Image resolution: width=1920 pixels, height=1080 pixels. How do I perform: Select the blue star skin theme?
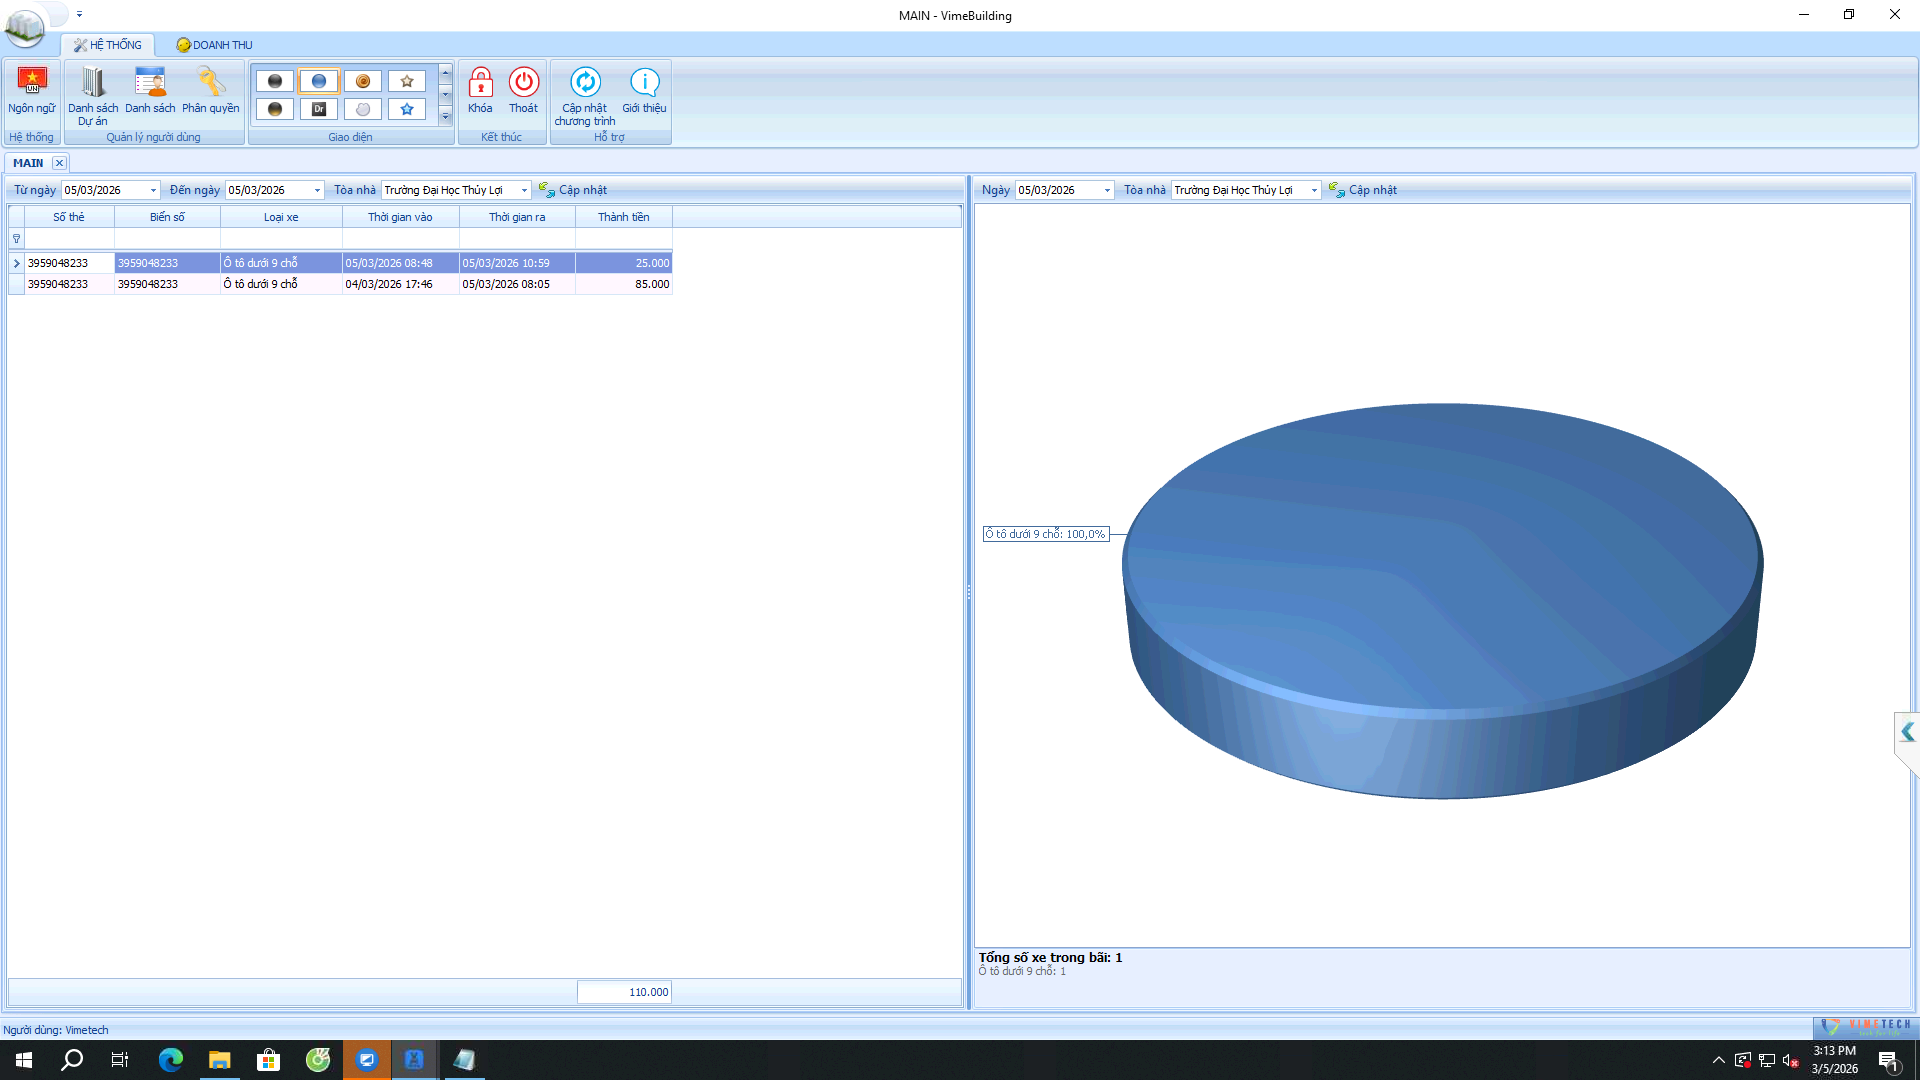pyautogui.click(x=407, y=109)
